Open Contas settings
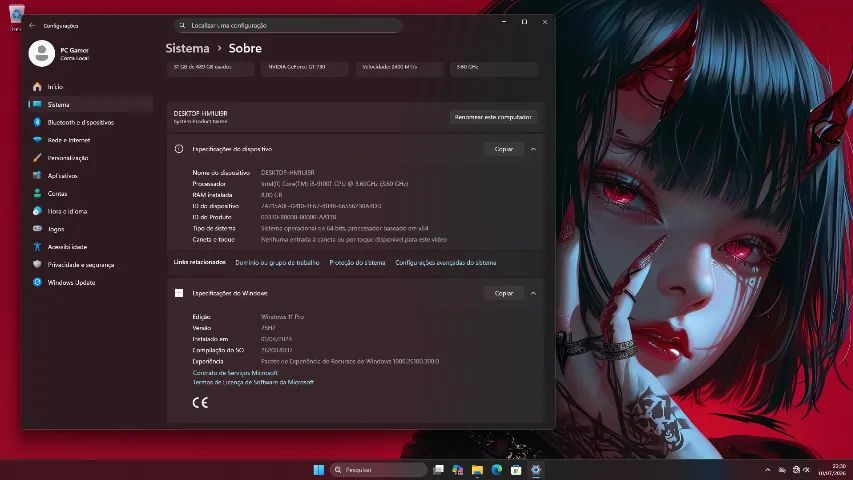853x480 pixels. click(x=90, y=193)
